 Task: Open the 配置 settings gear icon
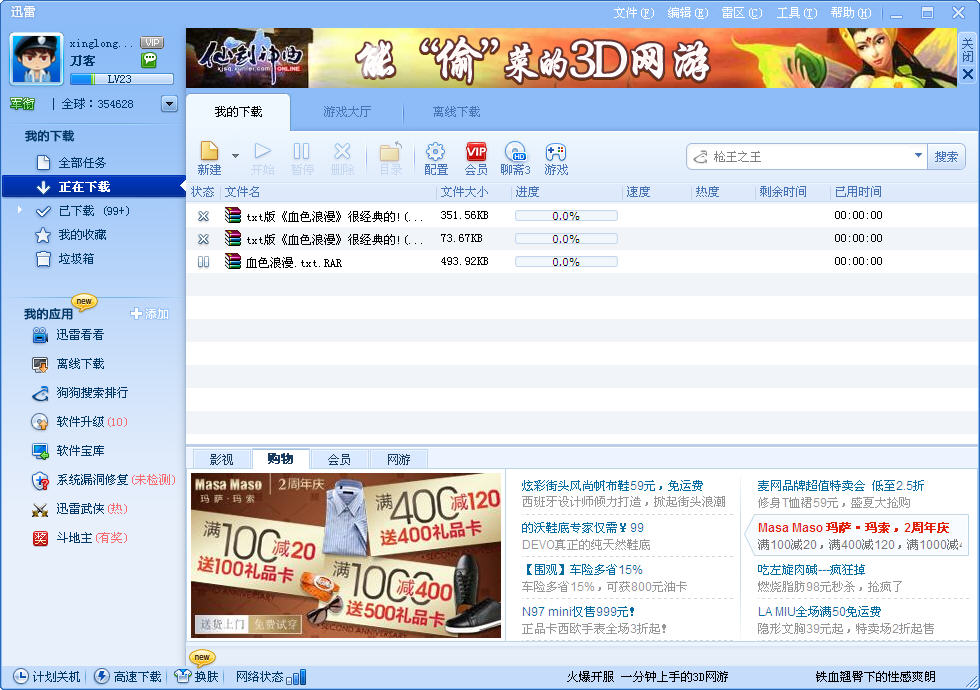(x=436, y=151)
